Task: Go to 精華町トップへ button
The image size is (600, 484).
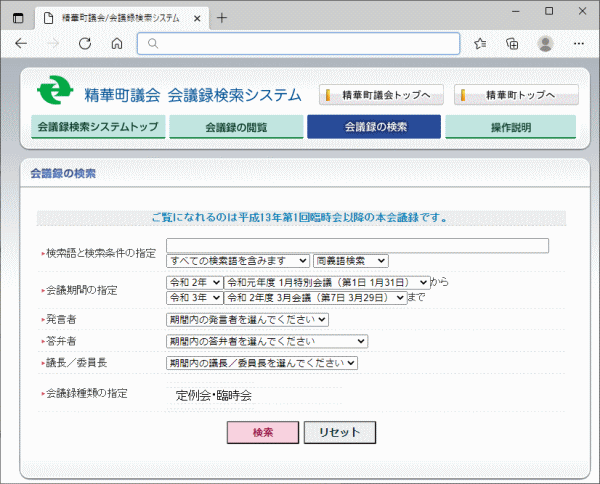Action: pos(516,95)
